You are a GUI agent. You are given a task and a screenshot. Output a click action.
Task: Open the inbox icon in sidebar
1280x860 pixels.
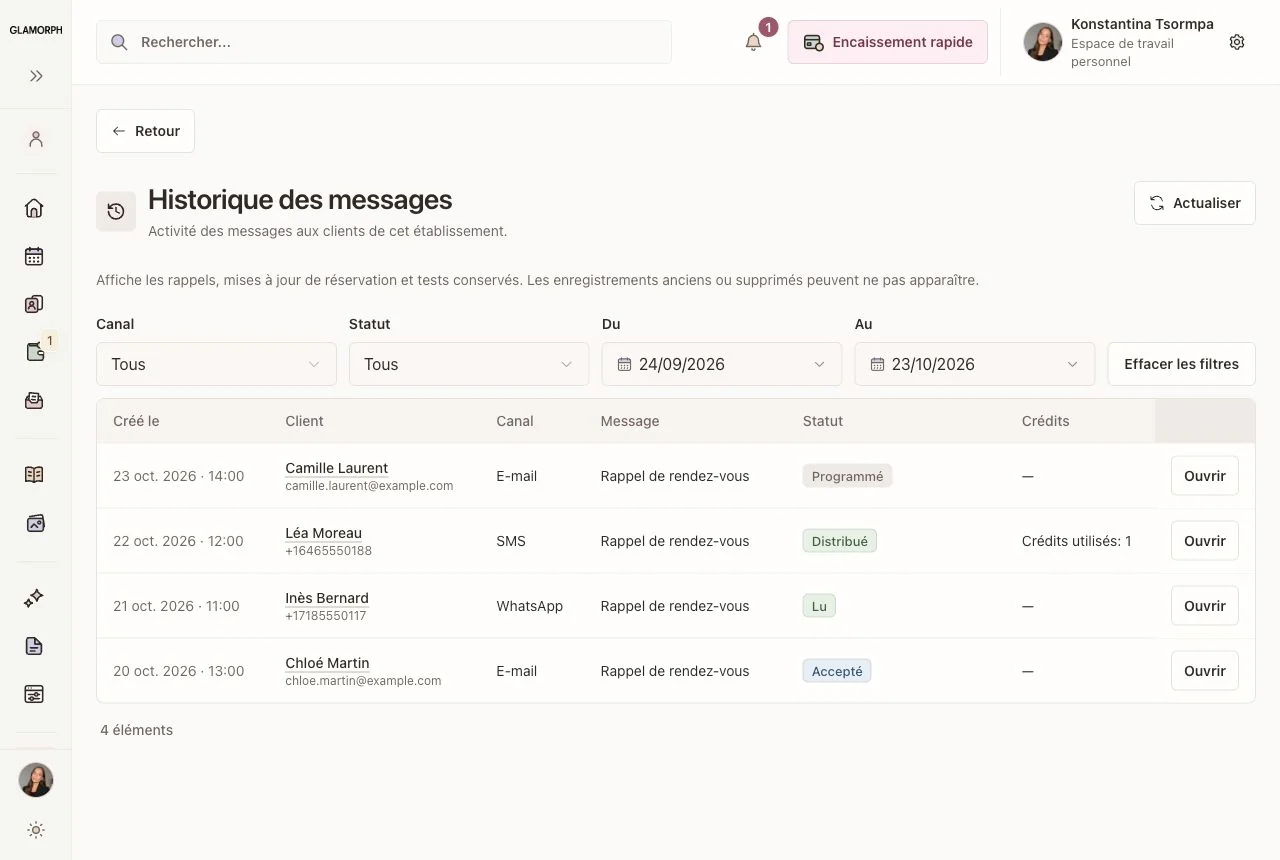tap(34, 400)
